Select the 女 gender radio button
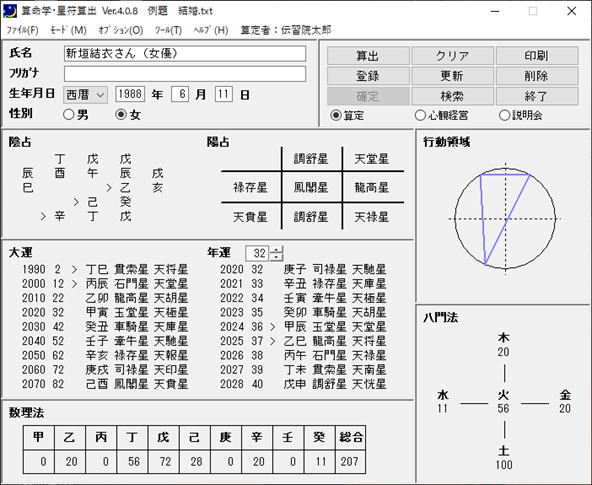592x485 pixels. coord(121,114)
